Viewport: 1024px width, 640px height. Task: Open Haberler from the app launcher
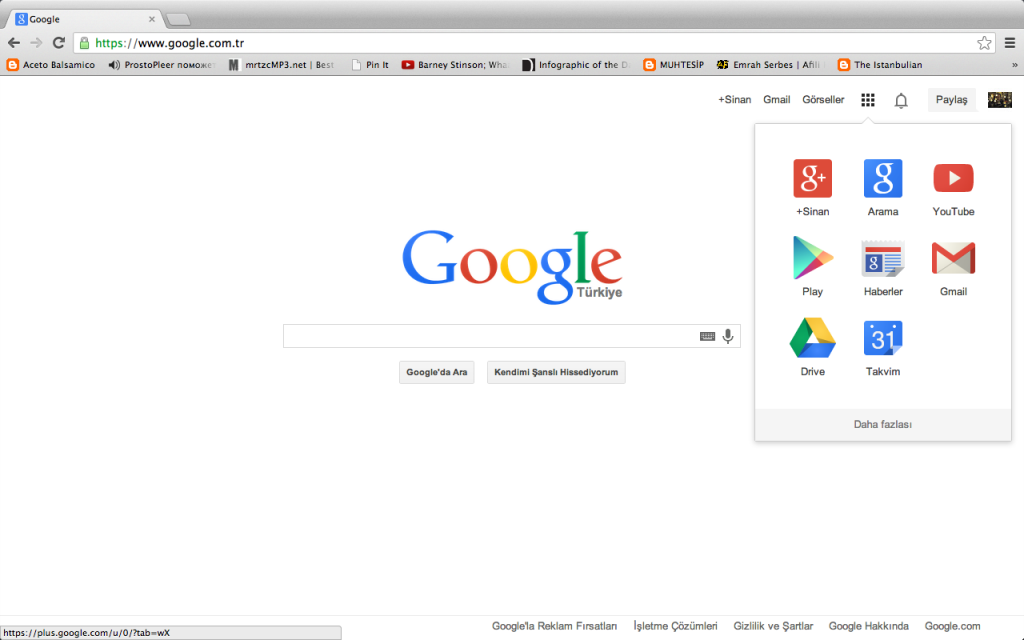point(882,259)
